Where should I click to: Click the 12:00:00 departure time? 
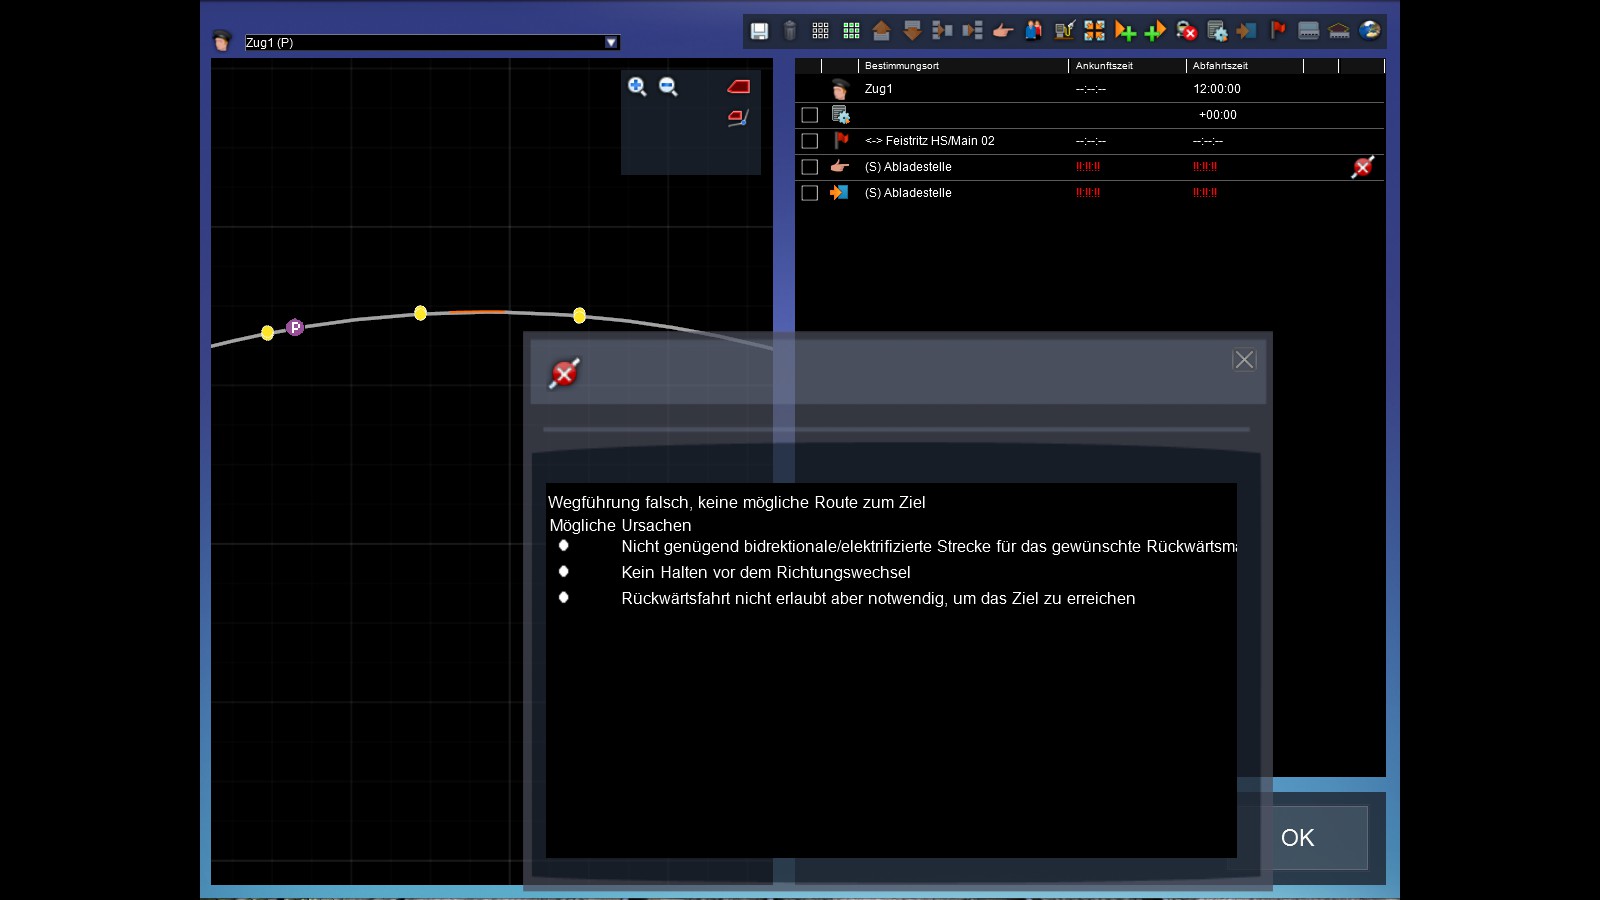pyautogui.click(x=1217, y=89)
